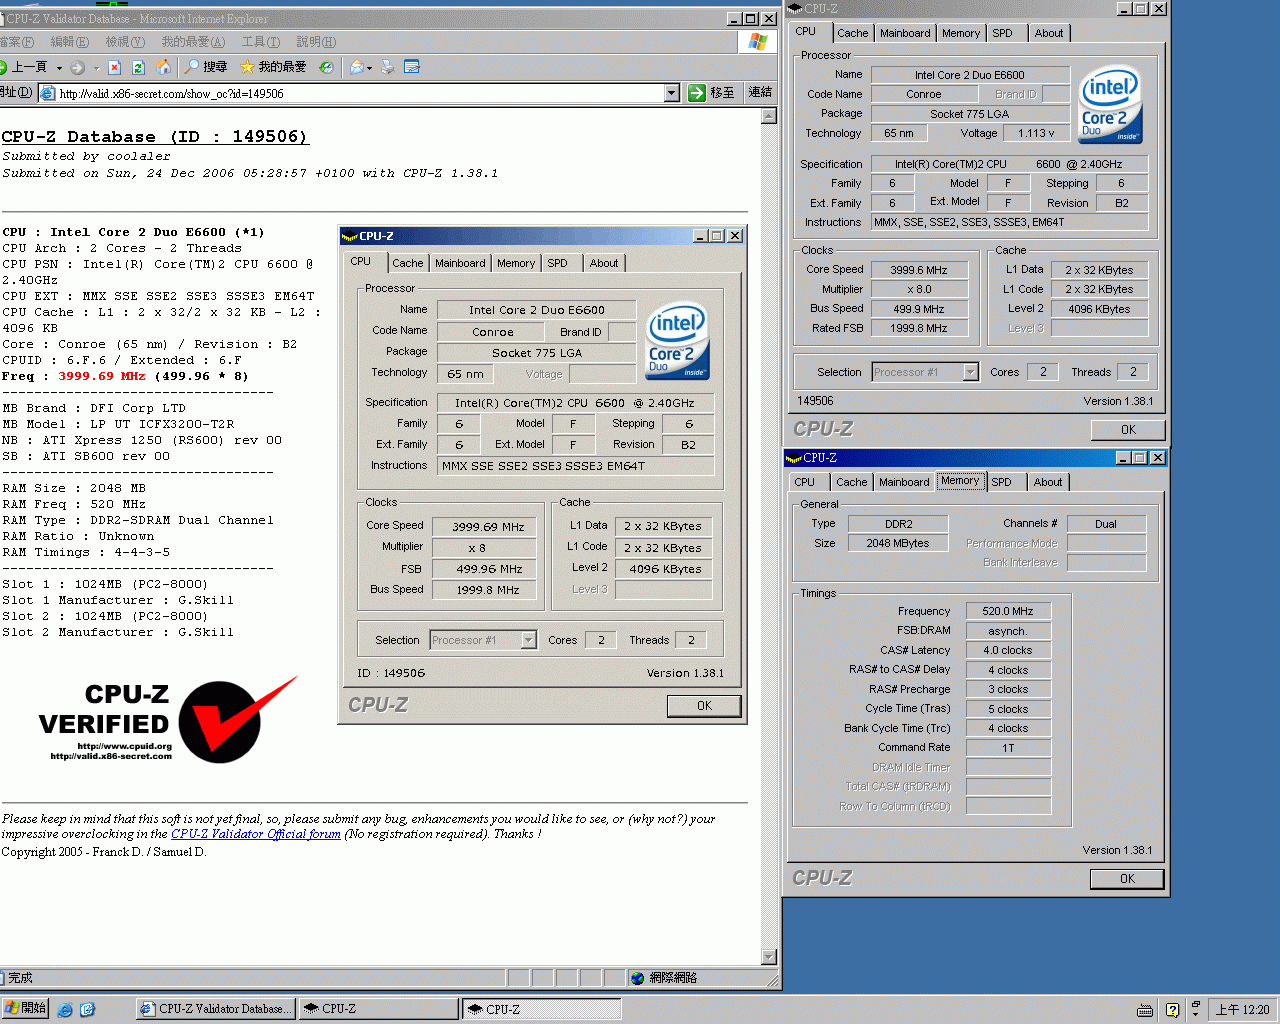This screenshot has width=1280, height=1024.
Task: Activate CPU-Z Validator Database taskbar button
Action: [216, 1009]
